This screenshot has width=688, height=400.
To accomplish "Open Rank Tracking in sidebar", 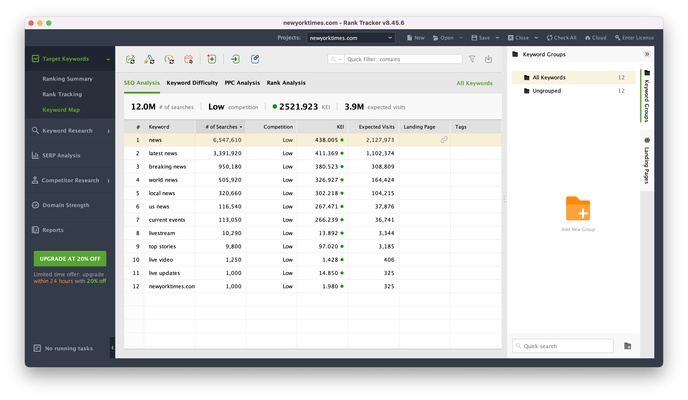I will (62, 94).
